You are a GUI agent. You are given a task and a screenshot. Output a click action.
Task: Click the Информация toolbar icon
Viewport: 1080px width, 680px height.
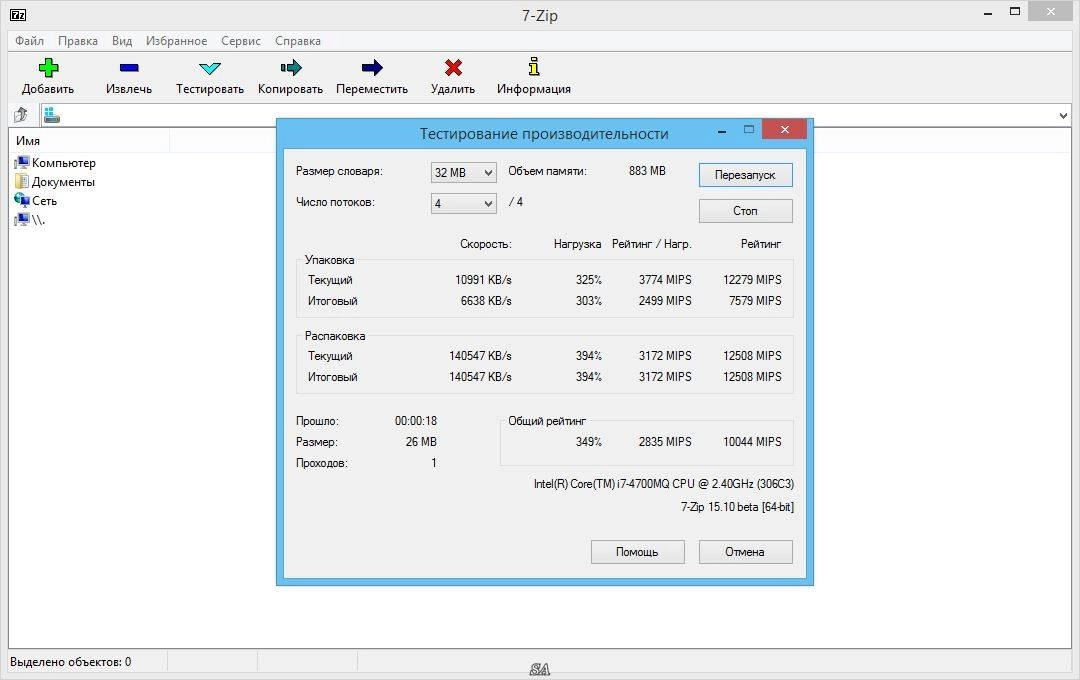(x=534, y=67)
